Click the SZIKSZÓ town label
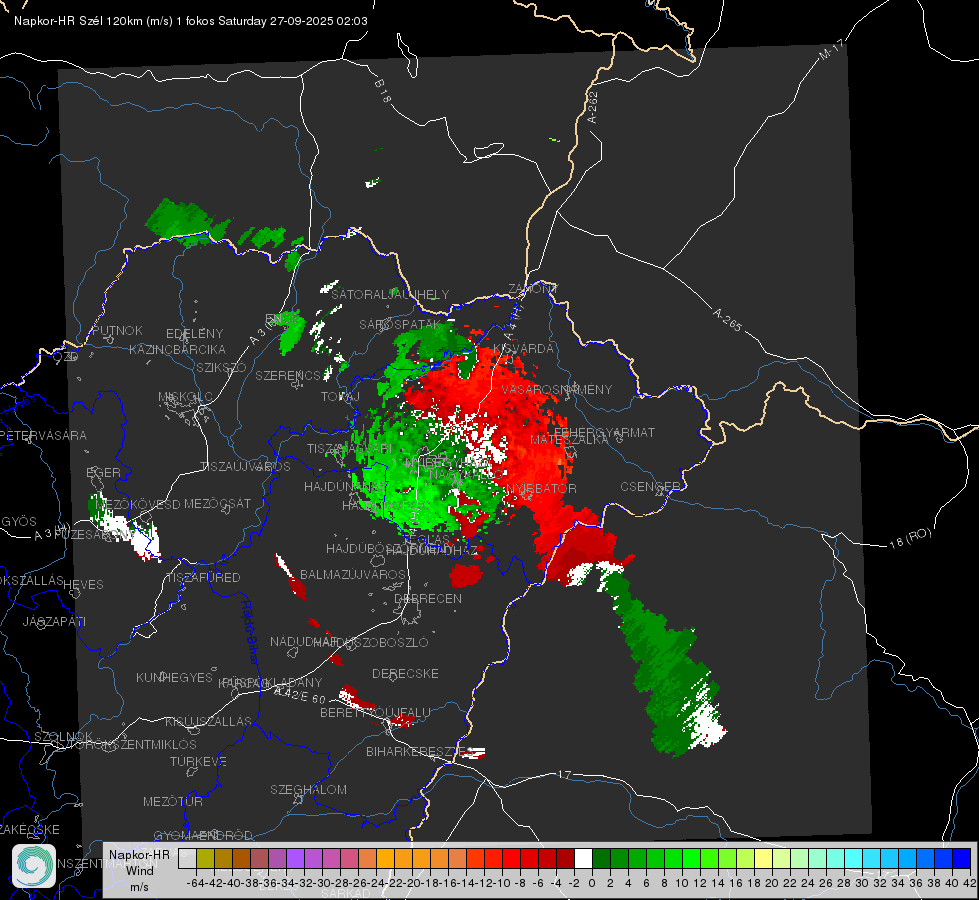Screen dimensions: 979x900 221,367
